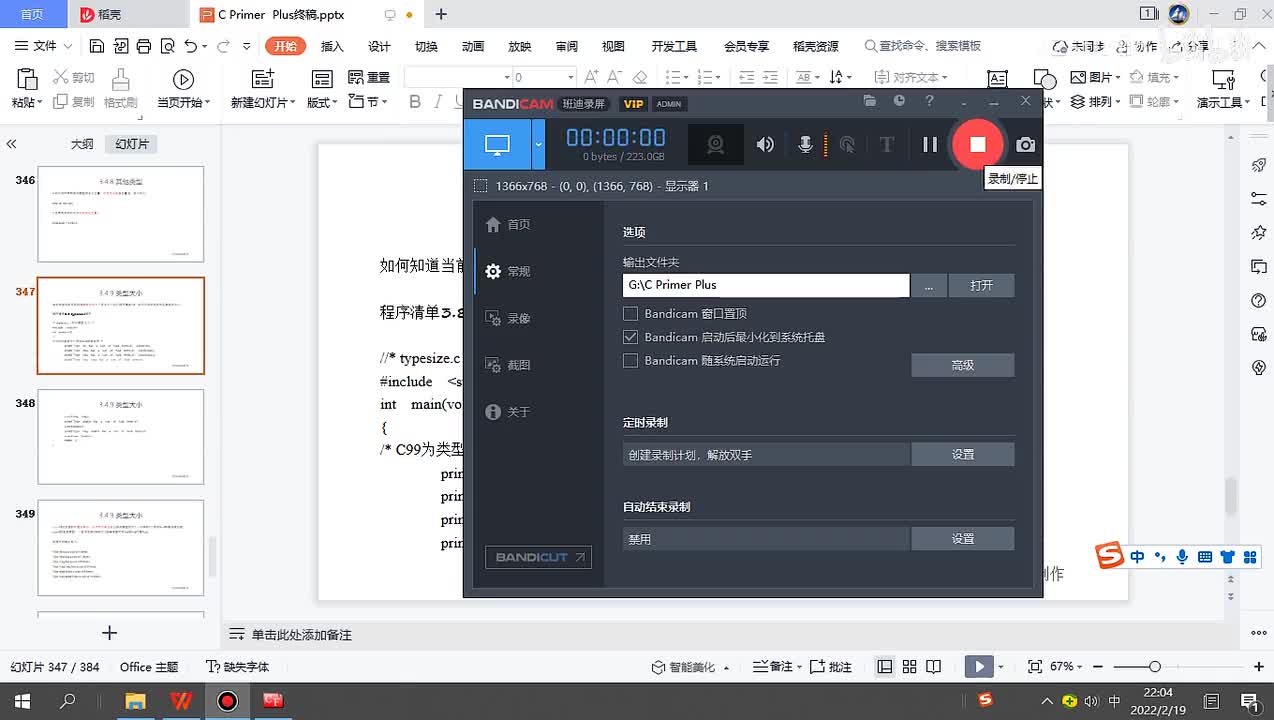Print the presentation with the printer icon
The image size is (1274, 720).
pos(143,46)
